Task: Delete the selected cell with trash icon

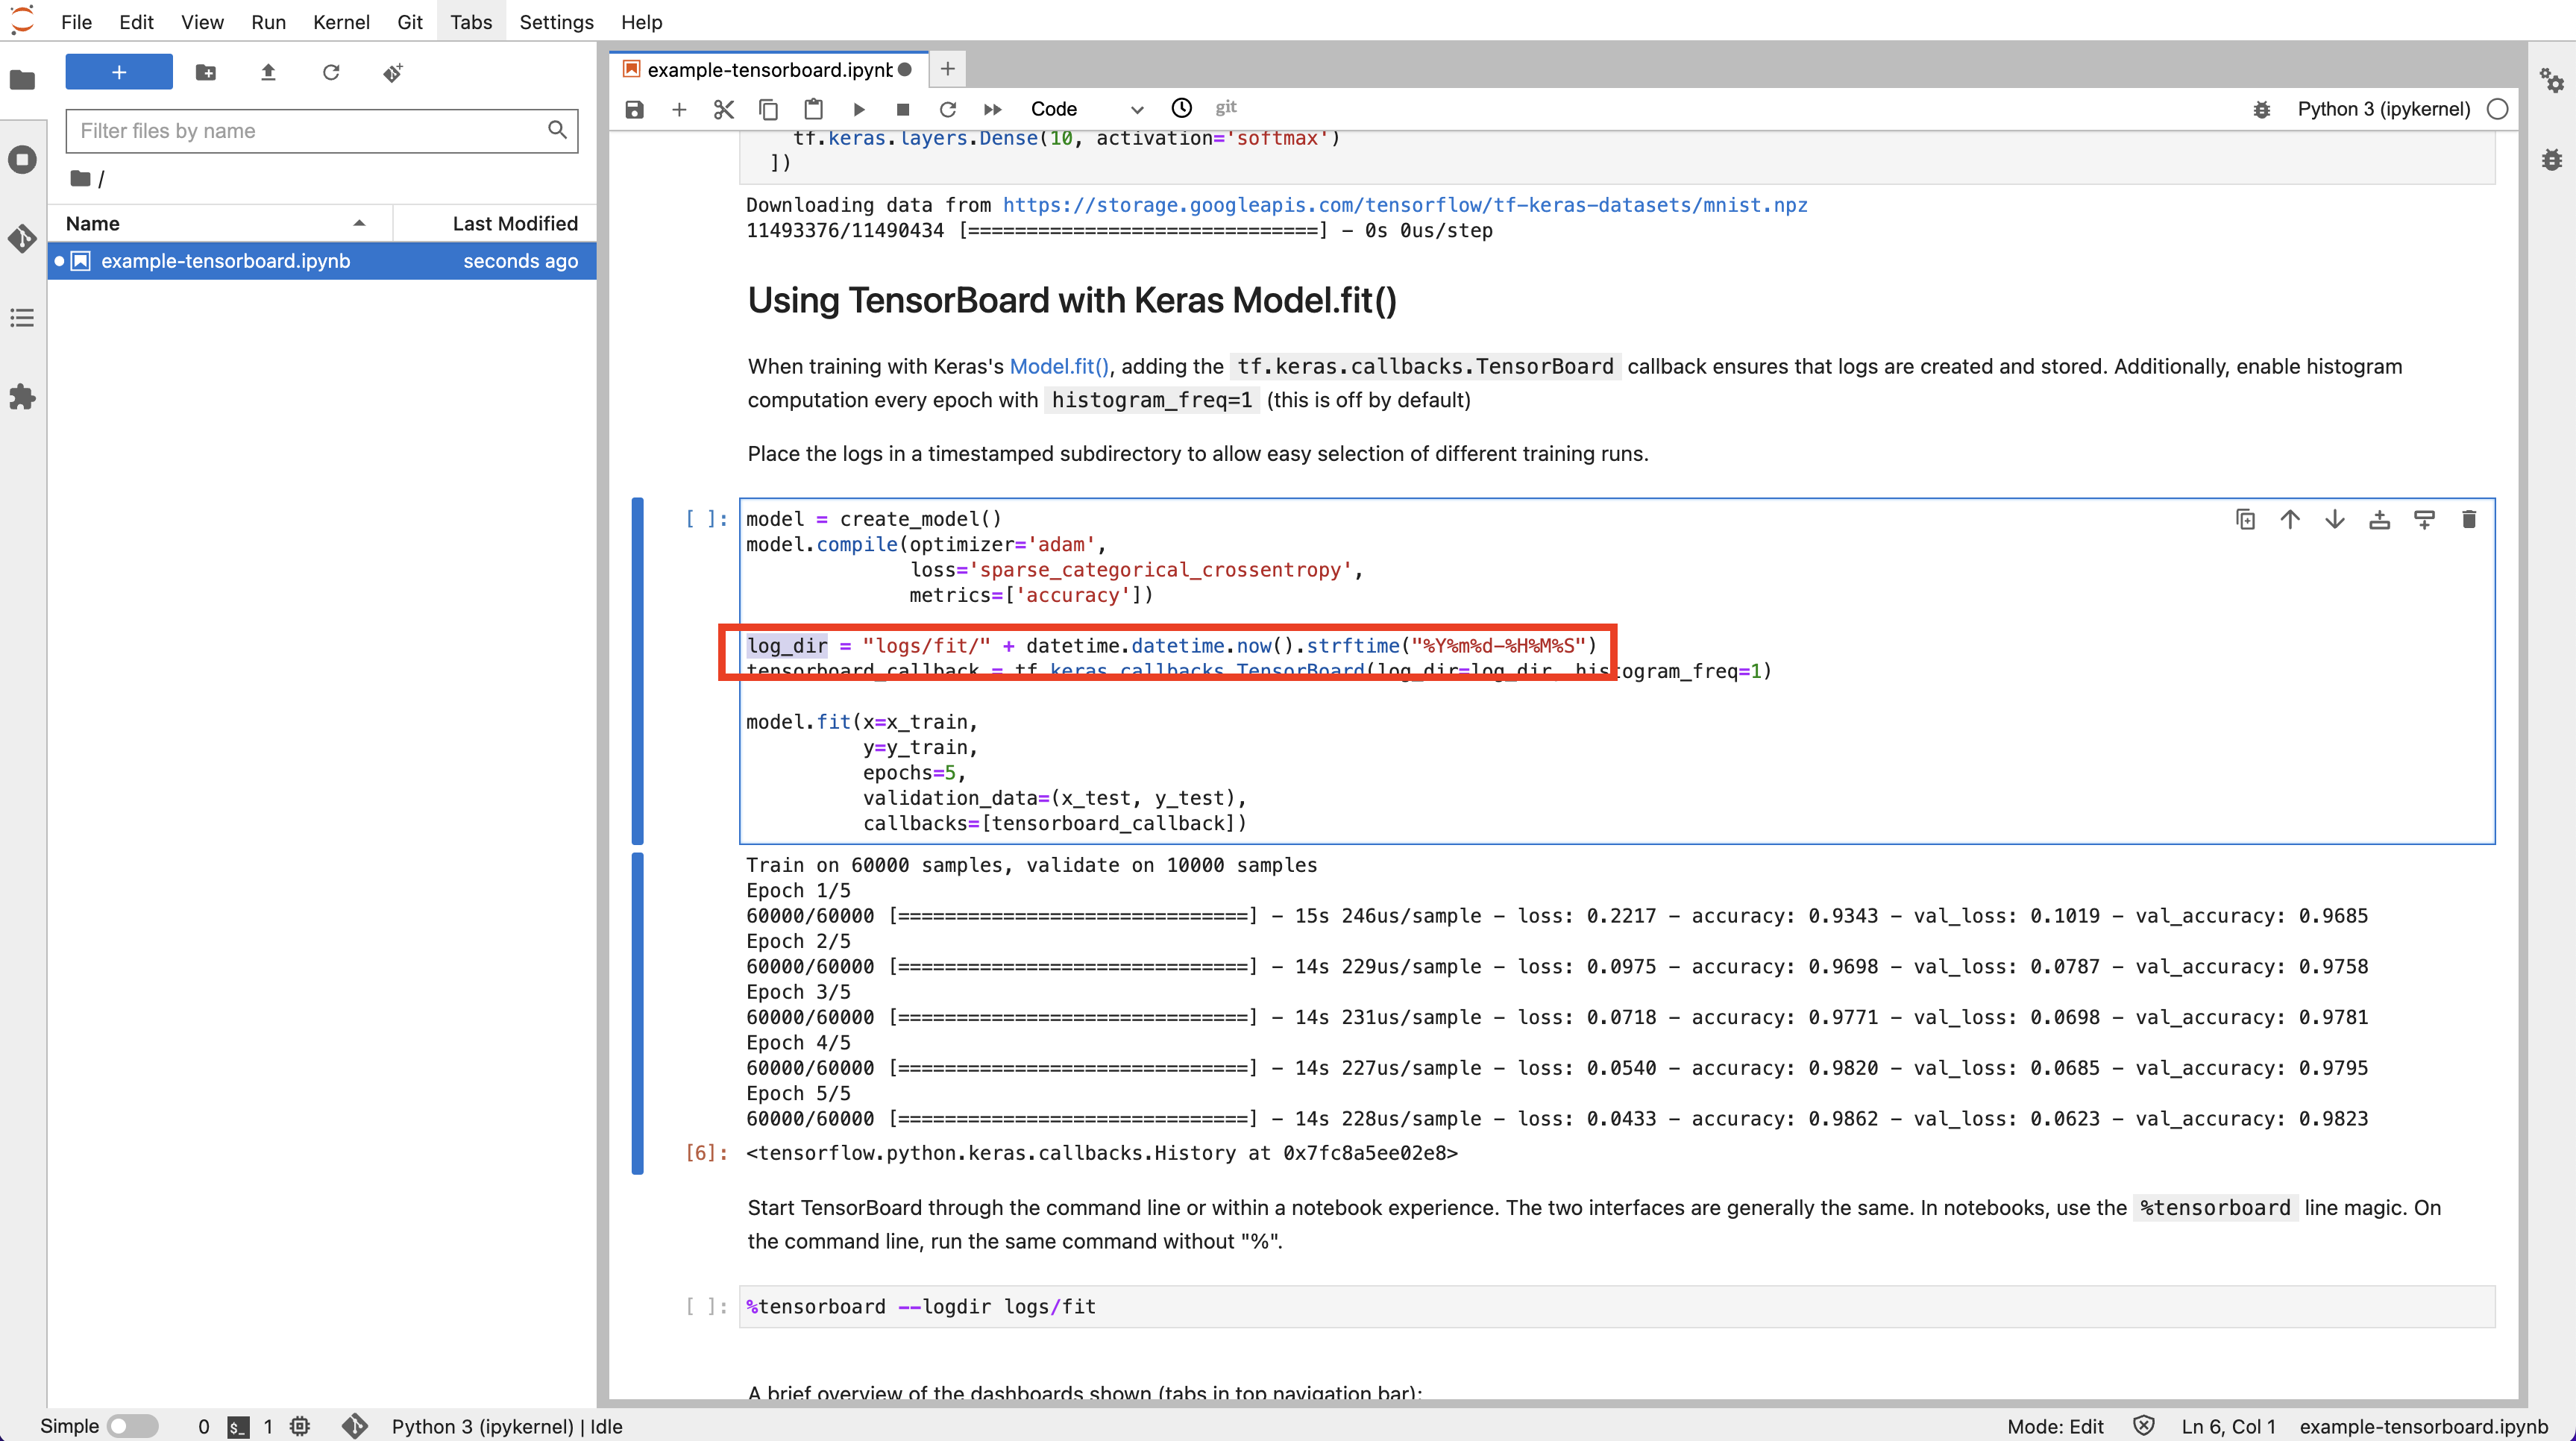Action: tap(2468, 519)
